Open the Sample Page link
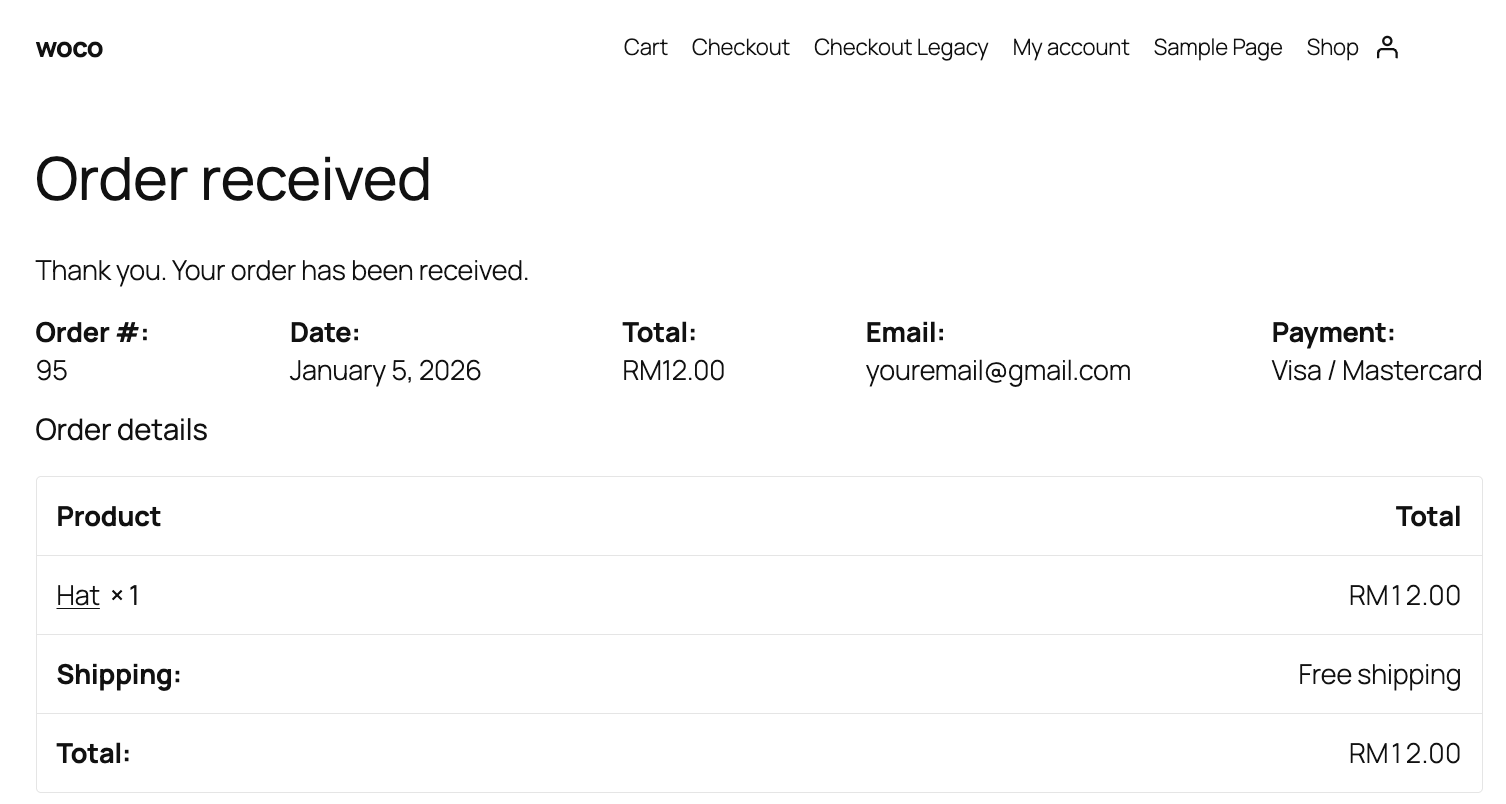 pos(1217,47)
